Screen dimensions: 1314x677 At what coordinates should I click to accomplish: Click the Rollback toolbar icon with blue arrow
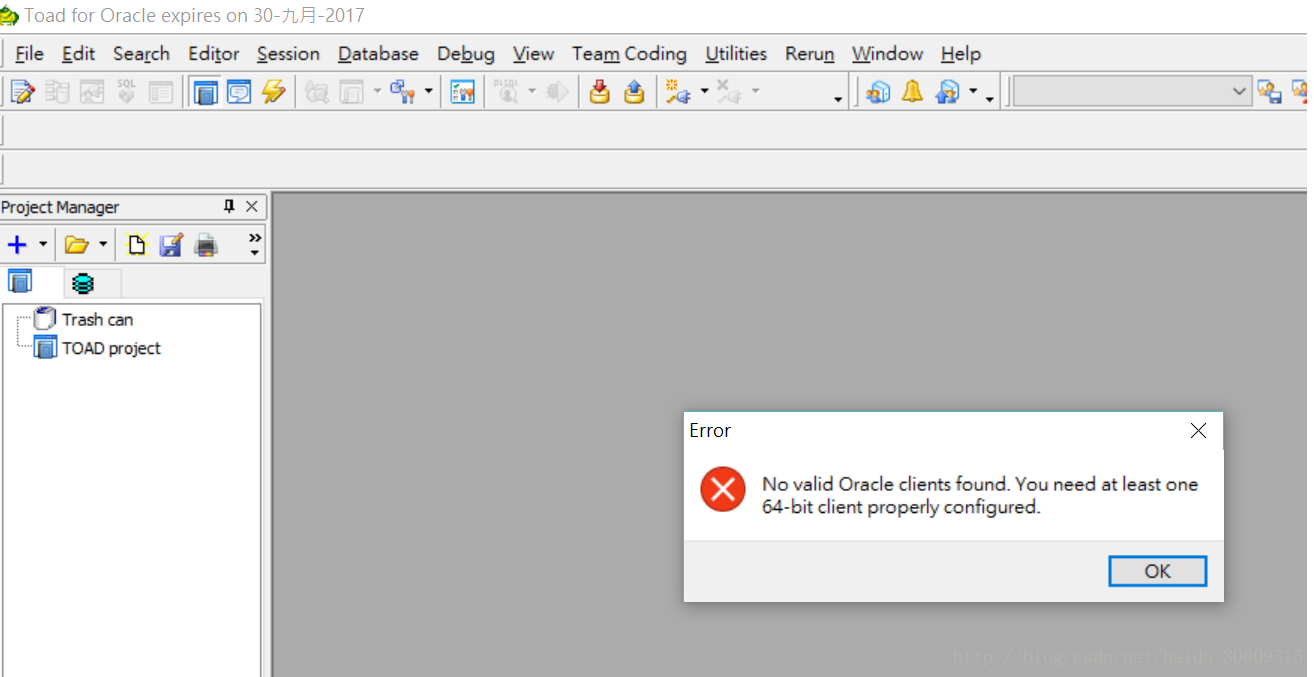click(x=633, y=91)
